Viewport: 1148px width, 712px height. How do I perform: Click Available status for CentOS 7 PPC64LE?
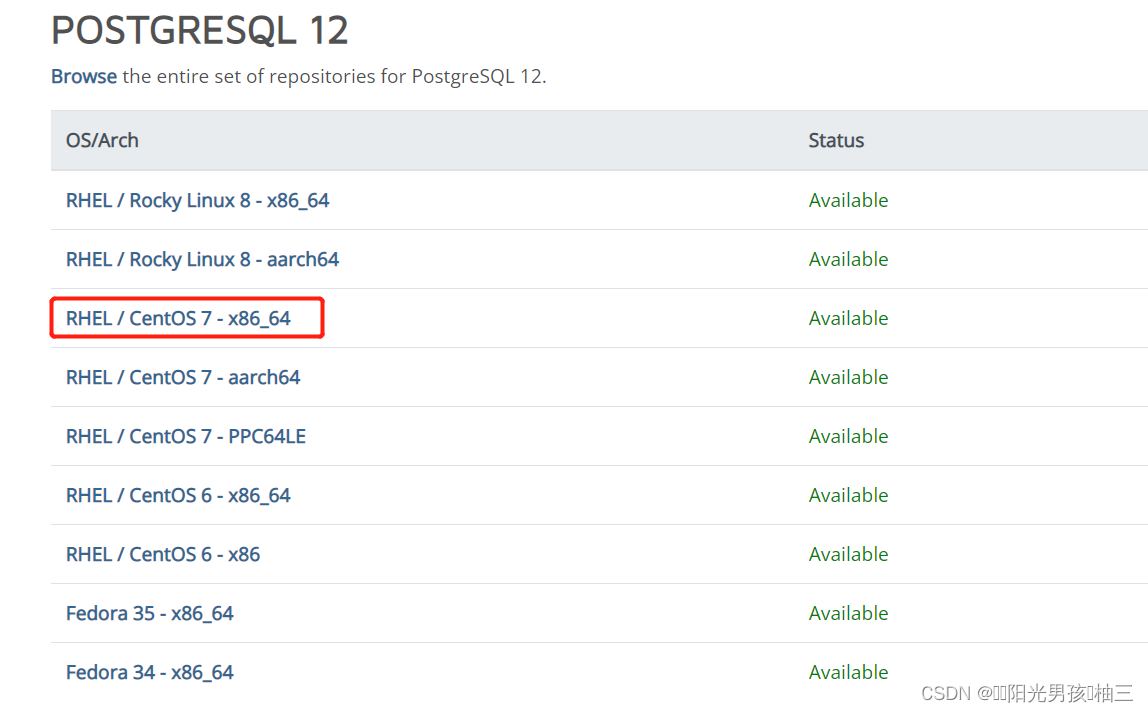click(849, 437)
